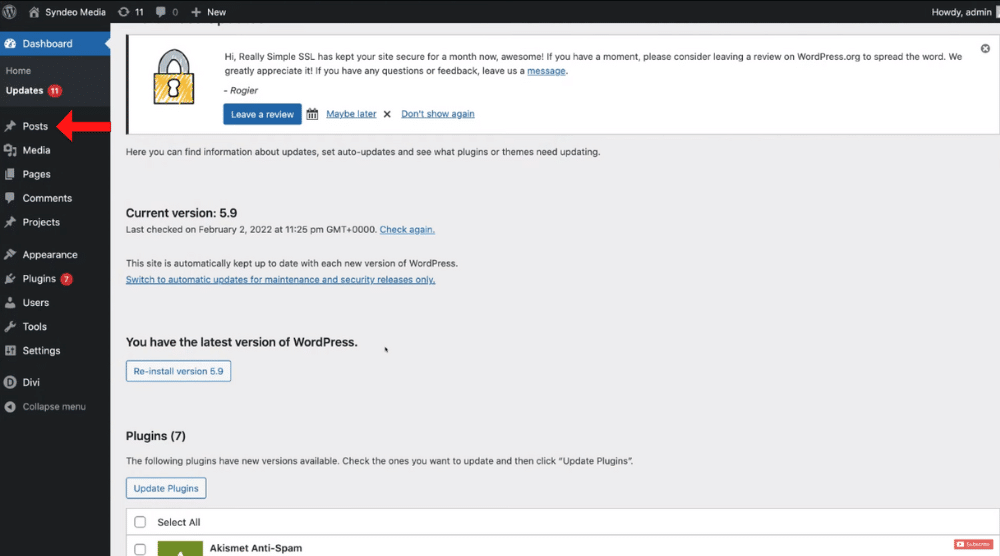
Task: Tick the Akismet Anti-Spam checkbox
Action: point(140,548)
